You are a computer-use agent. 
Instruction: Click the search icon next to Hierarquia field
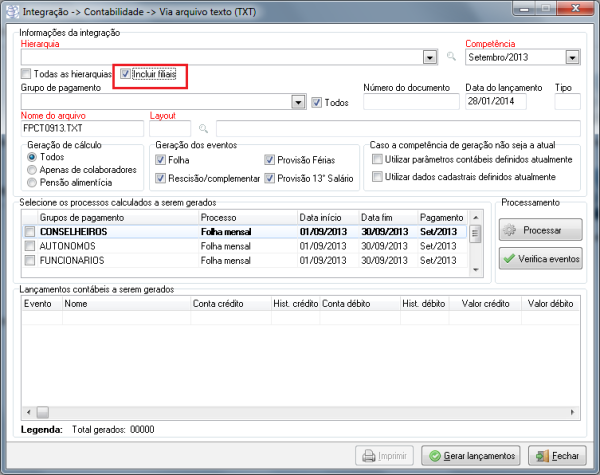(452, 58)
